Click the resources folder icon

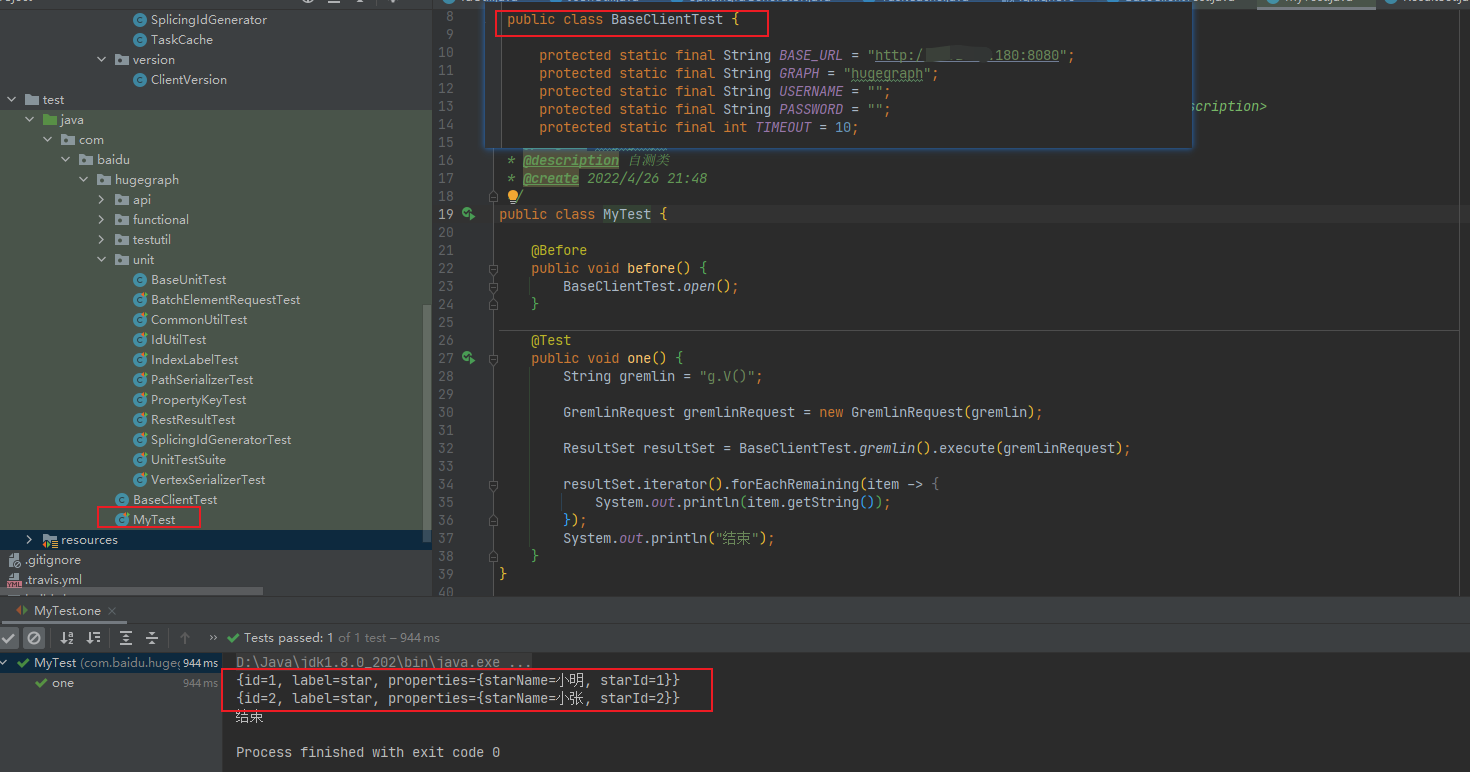(x=50, y=539)
